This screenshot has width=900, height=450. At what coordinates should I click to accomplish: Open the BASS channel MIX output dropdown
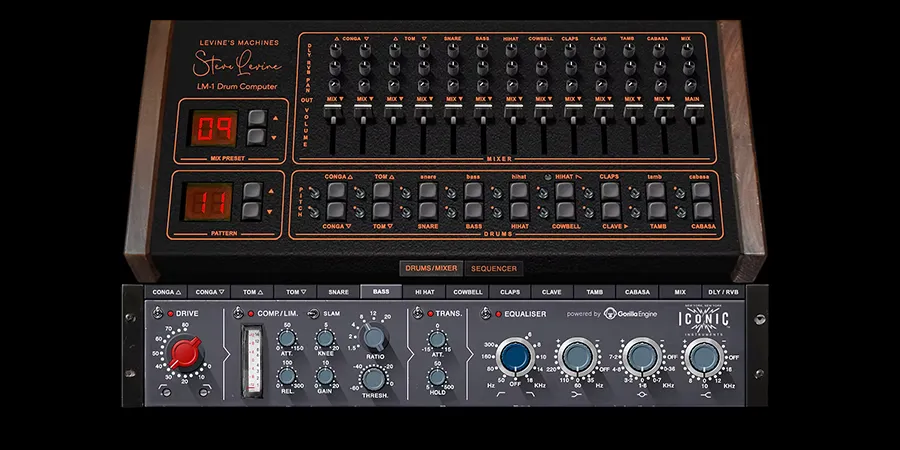(482, 99)
